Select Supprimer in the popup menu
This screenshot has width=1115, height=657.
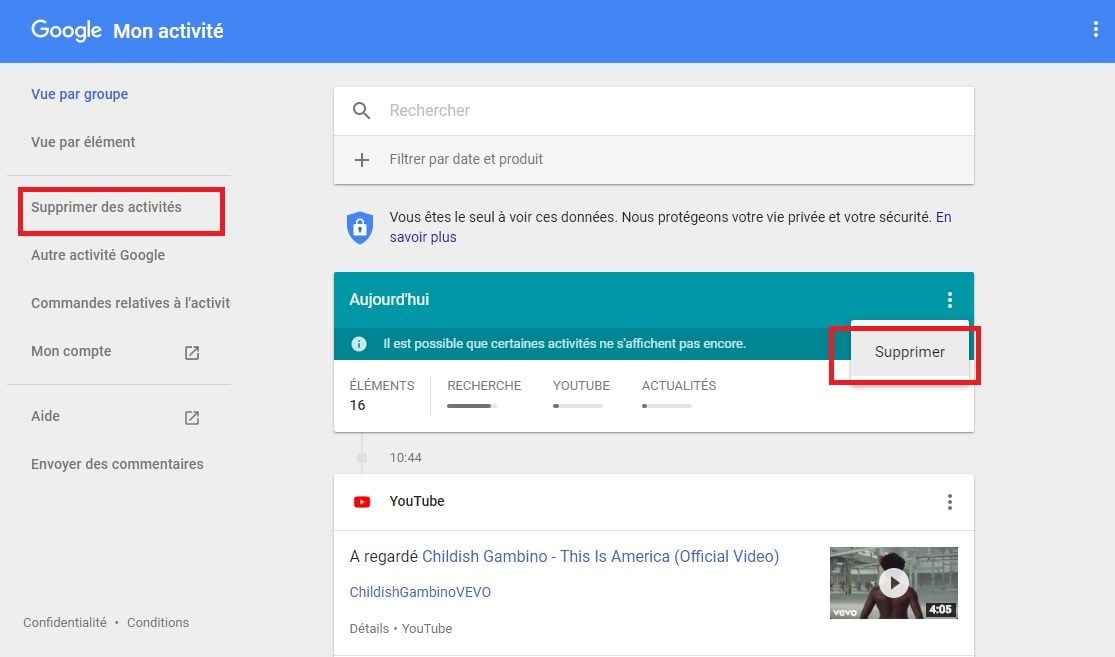tap(909, 352)
